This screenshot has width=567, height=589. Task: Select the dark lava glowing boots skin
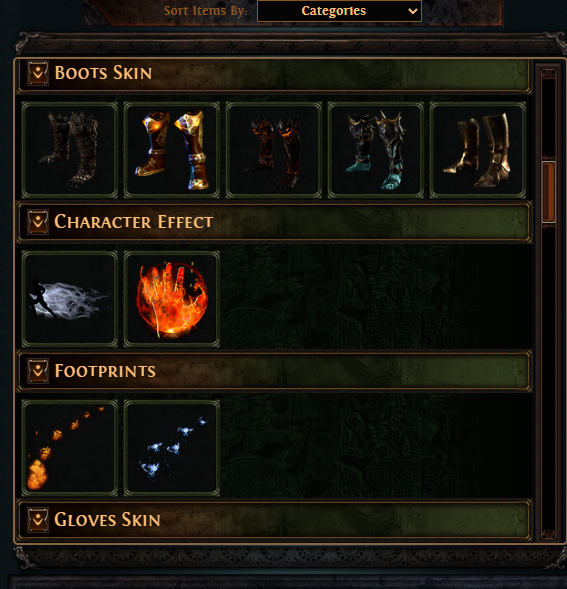(x=274, y=150)
